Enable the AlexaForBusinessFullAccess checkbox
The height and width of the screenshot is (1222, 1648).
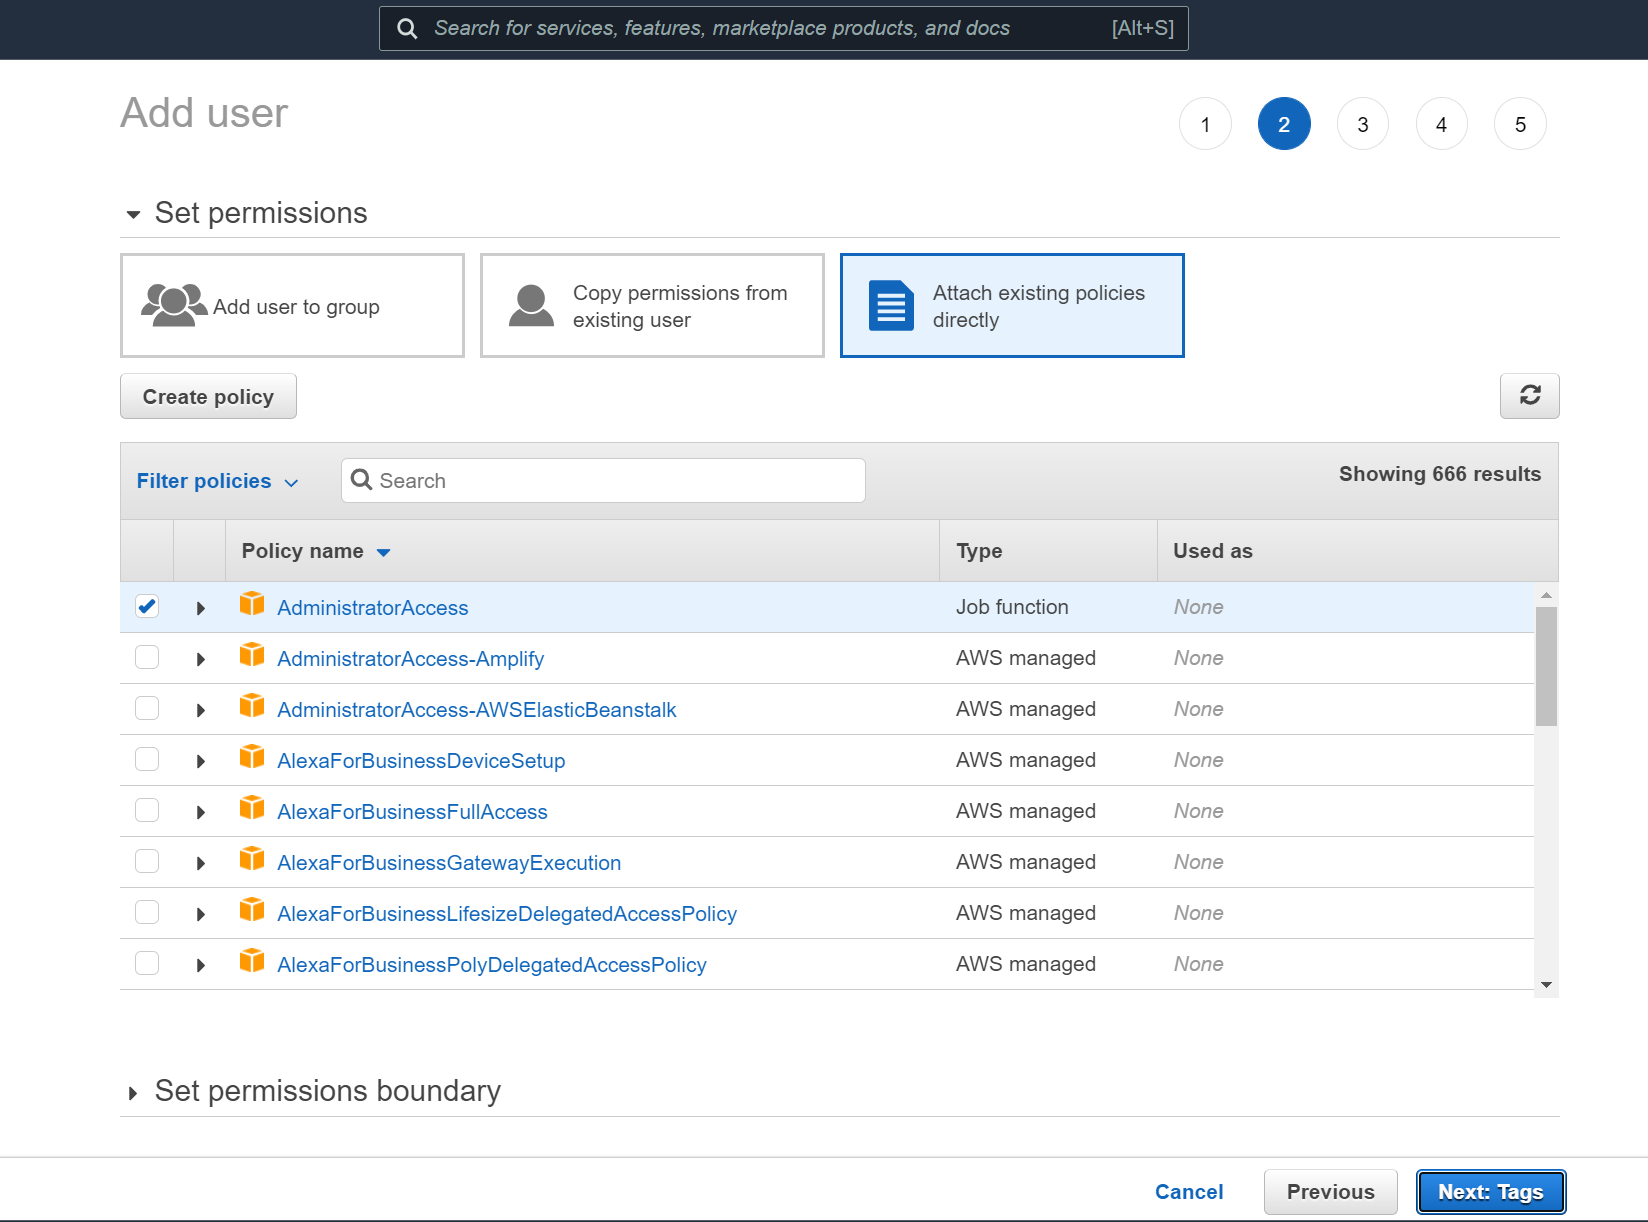[147, 810]
